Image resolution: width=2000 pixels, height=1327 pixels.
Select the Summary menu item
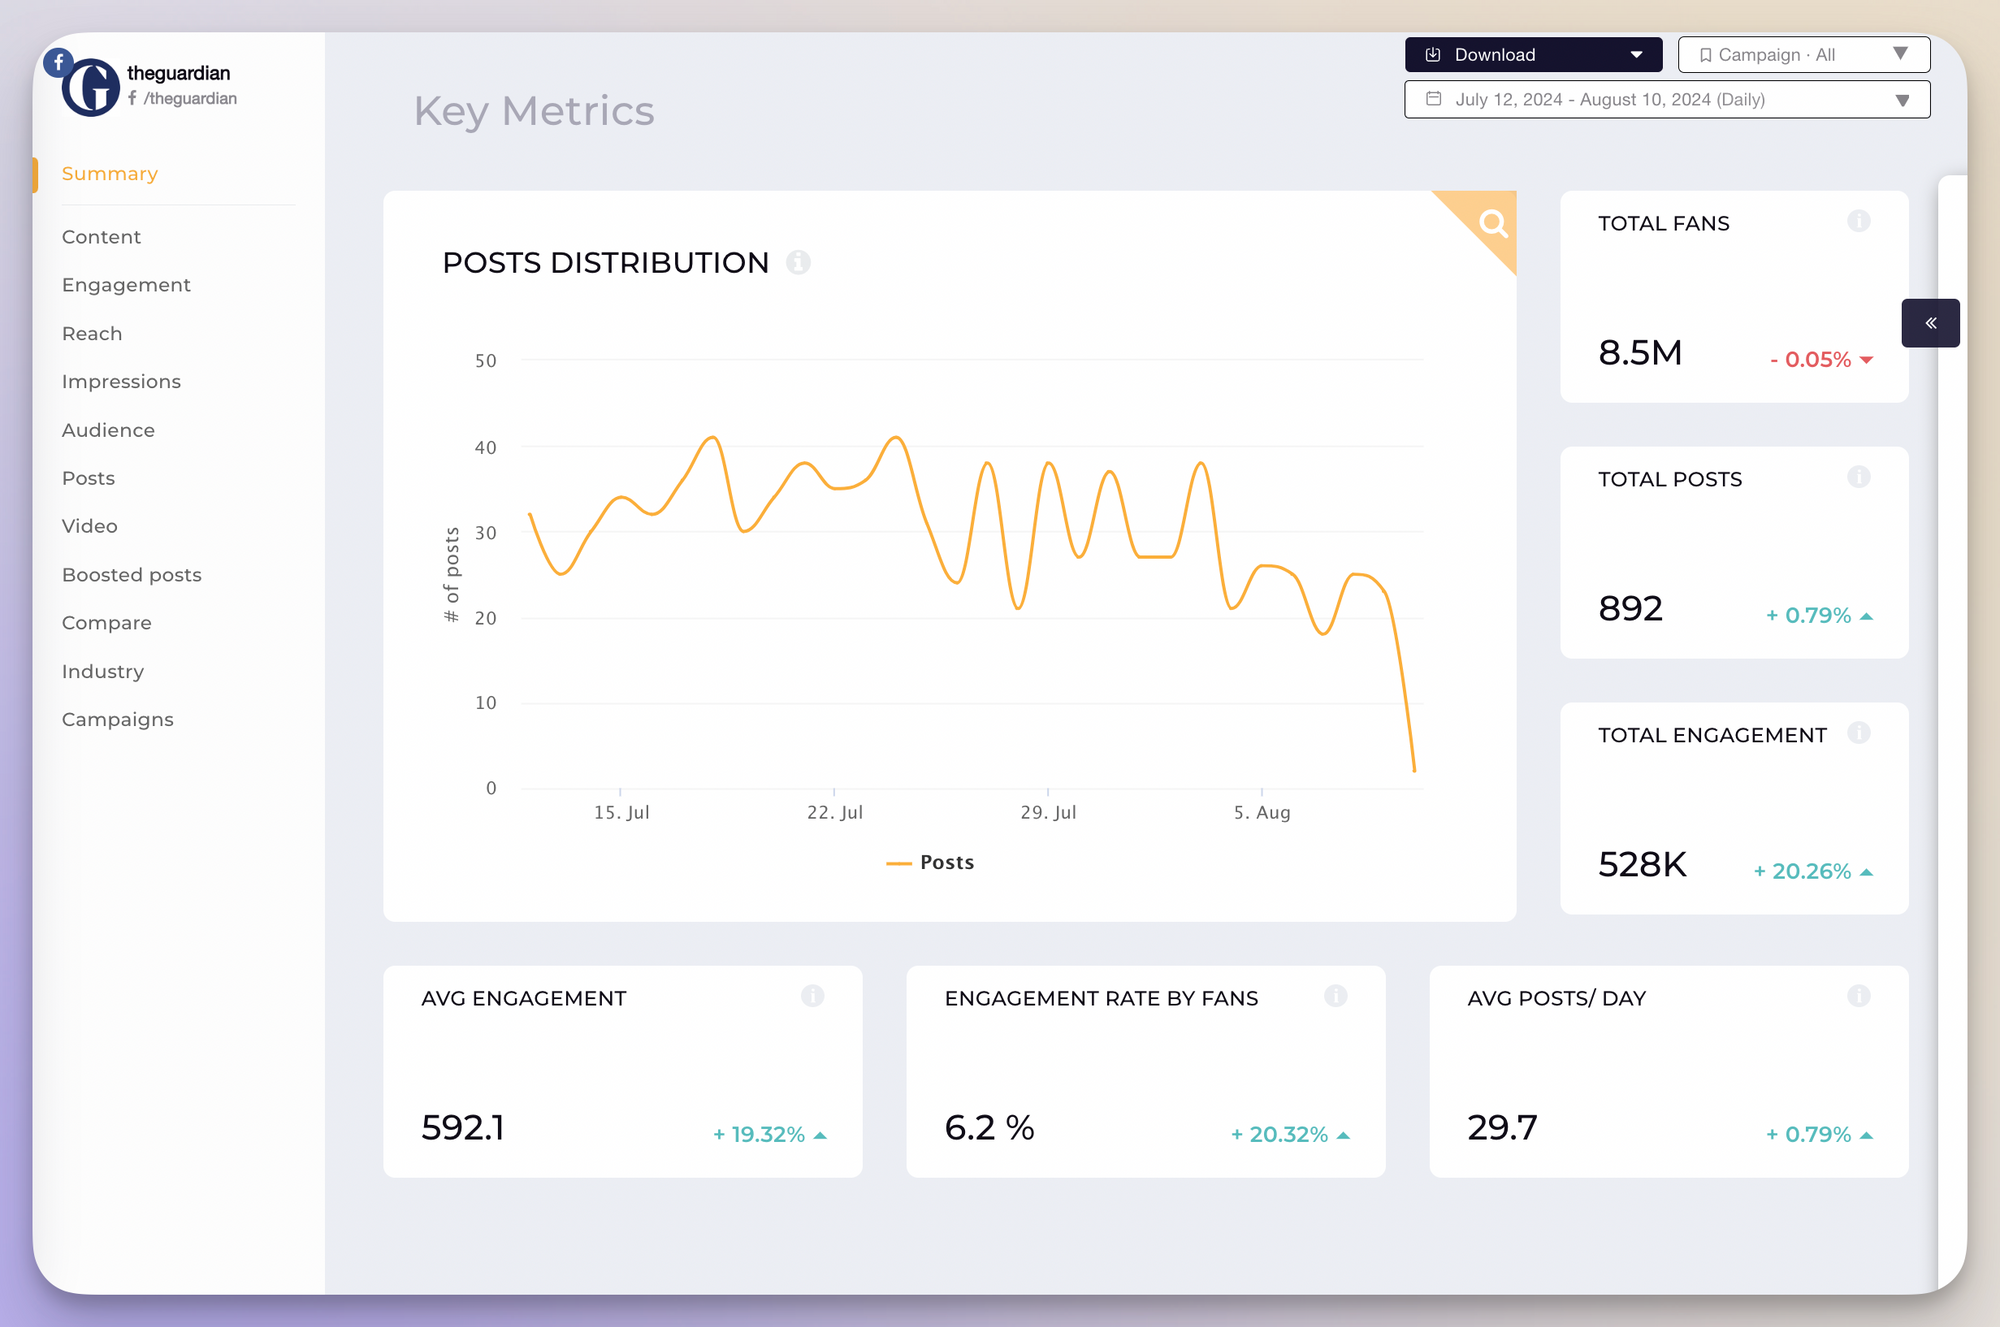click(110, 174)
